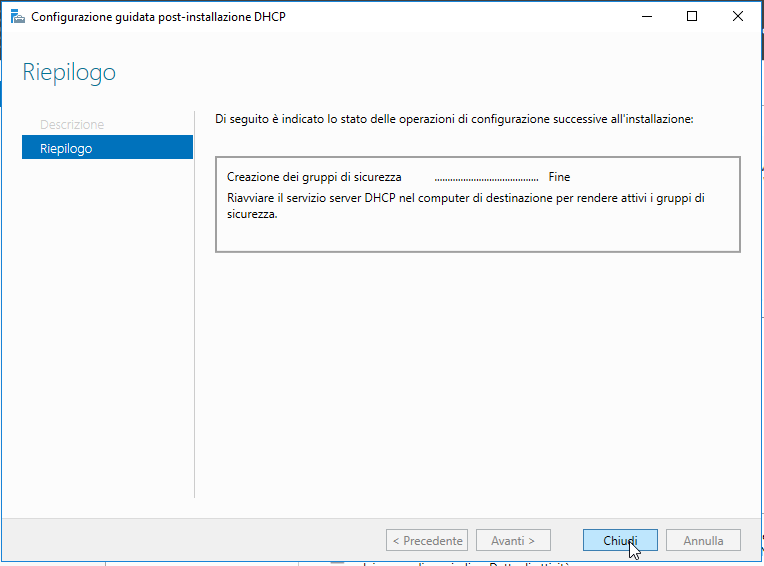Click the window title 'Configurazione guidata post-installazione DHCP'
The width and height of the screenshot is (764, 566).
click(158, 17)
